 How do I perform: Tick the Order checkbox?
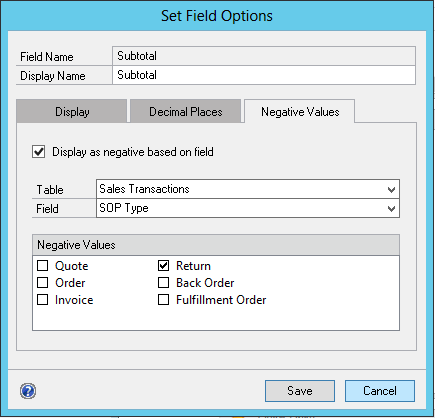point(43,283)
